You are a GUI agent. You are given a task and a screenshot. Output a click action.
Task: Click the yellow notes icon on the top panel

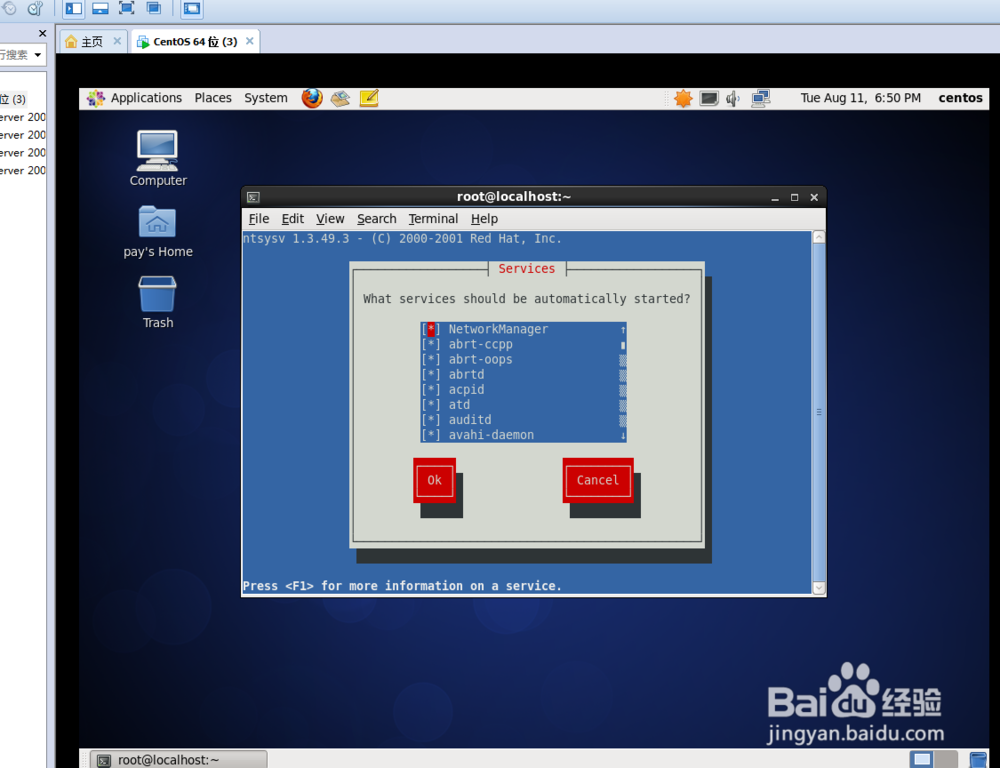[368, 98]
